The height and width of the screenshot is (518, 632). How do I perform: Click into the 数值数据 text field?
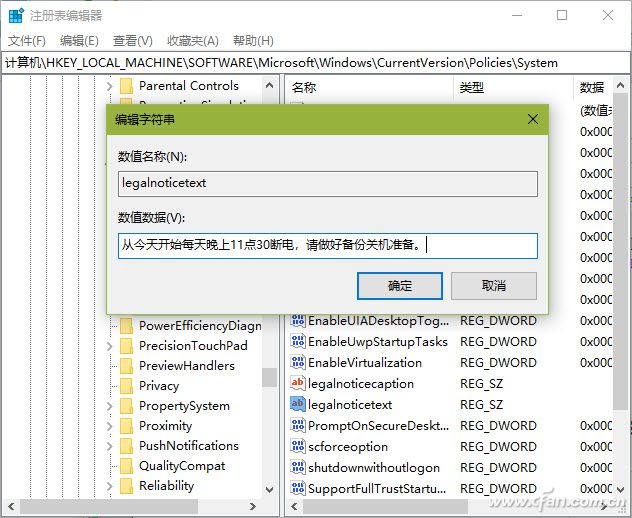point(328,245)
